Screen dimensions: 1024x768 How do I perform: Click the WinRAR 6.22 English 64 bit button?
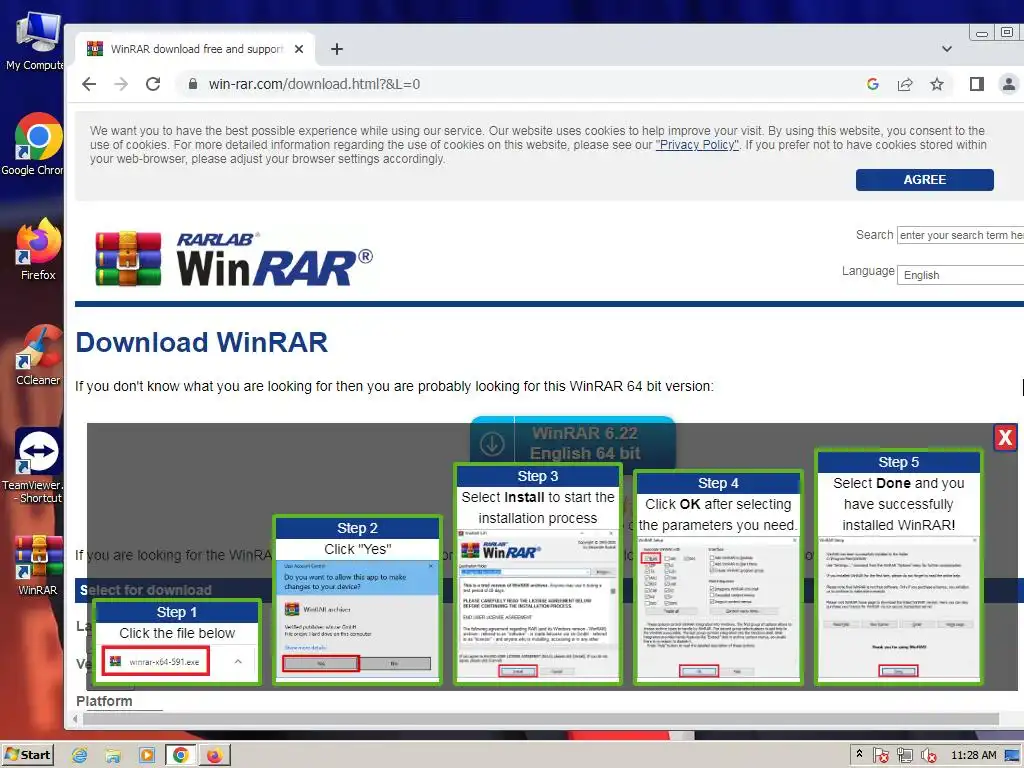pos(572,442)
